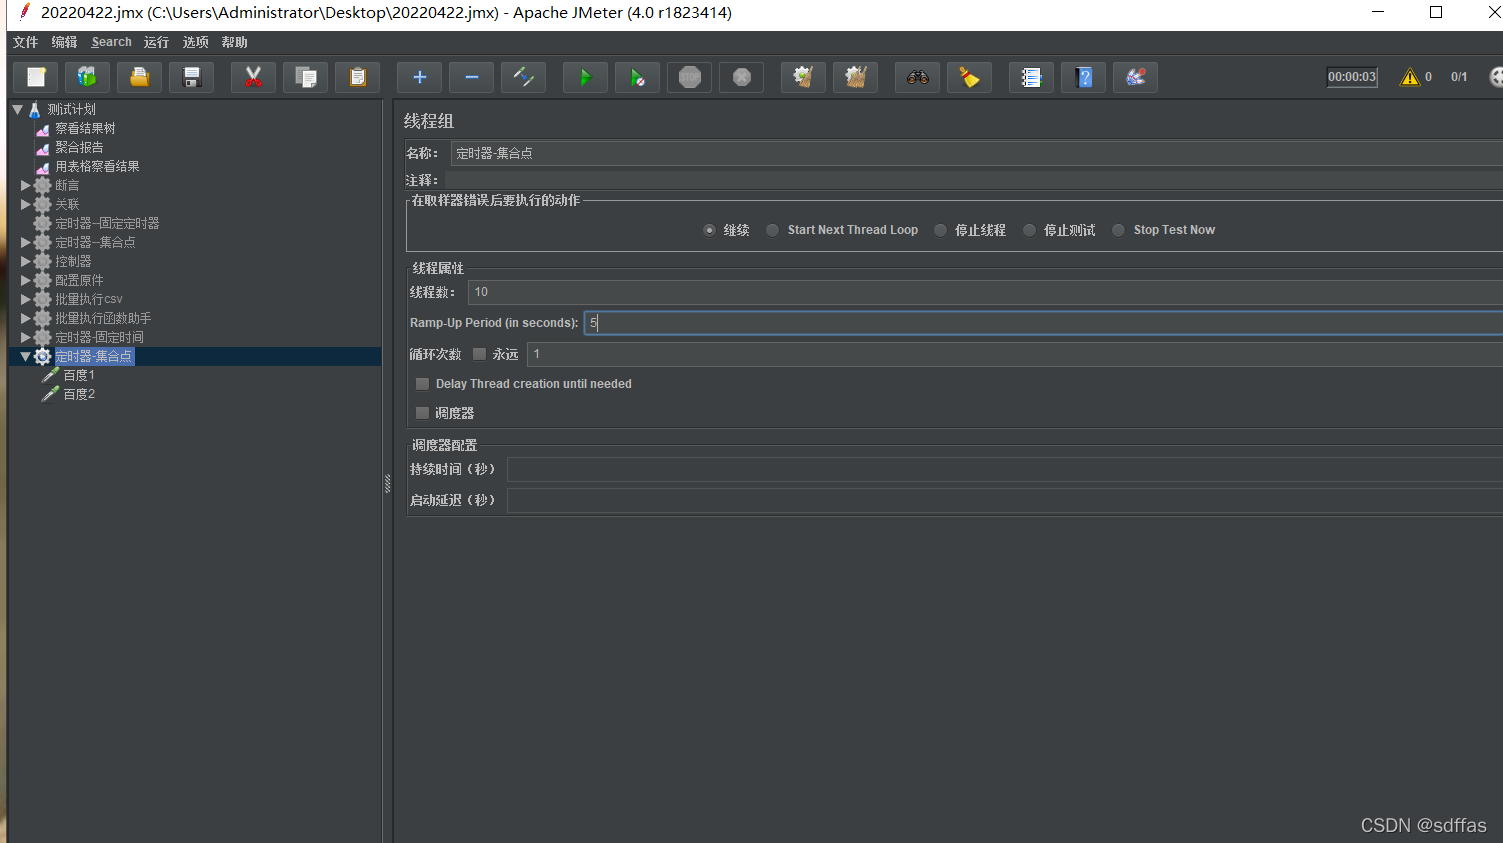This screenshot has width=1503, height=843.
Task: Expand the 断言 tree node
Action: coord(25,185)
